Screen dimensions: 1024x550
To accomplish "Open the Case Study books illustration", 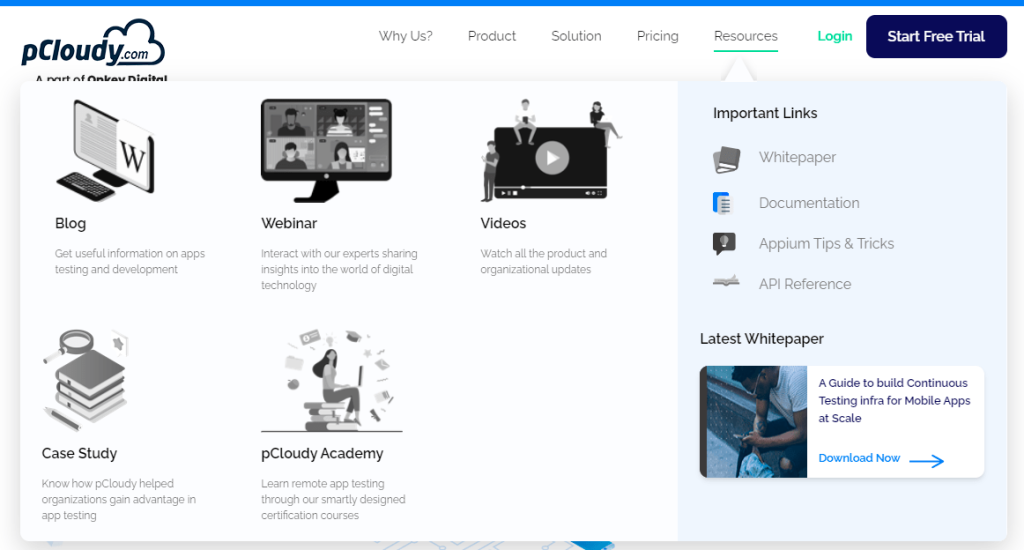I will (x=86, y=380).
